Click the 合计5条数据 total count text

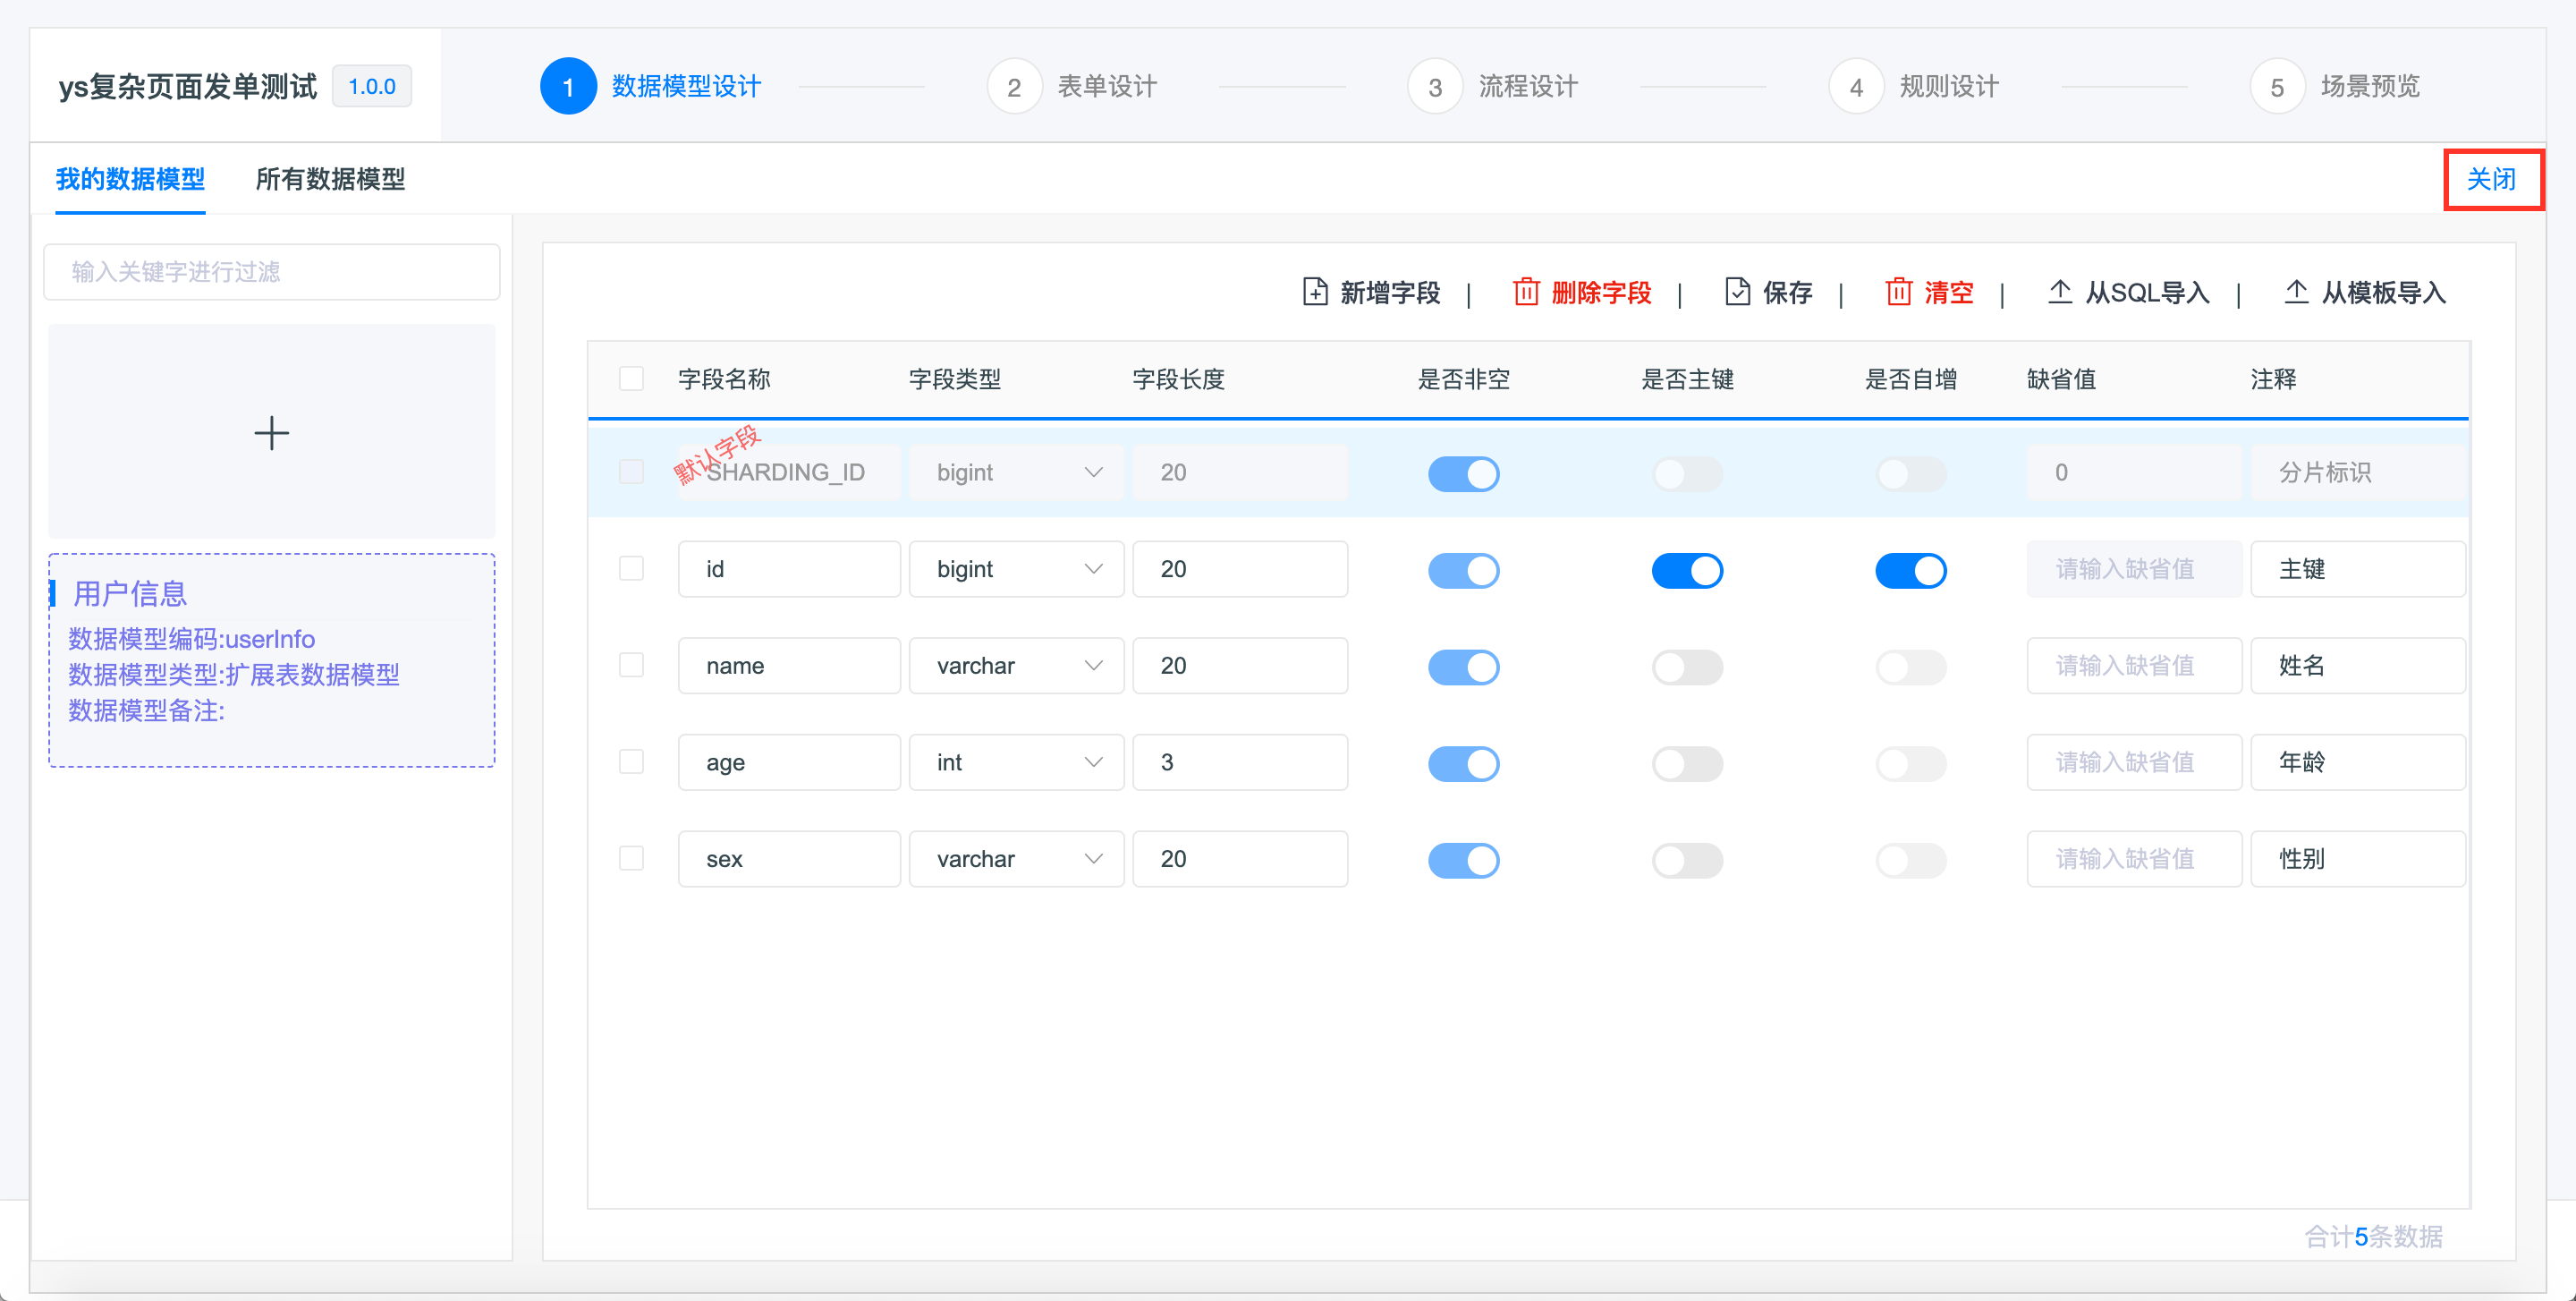click(2373, 1236)
